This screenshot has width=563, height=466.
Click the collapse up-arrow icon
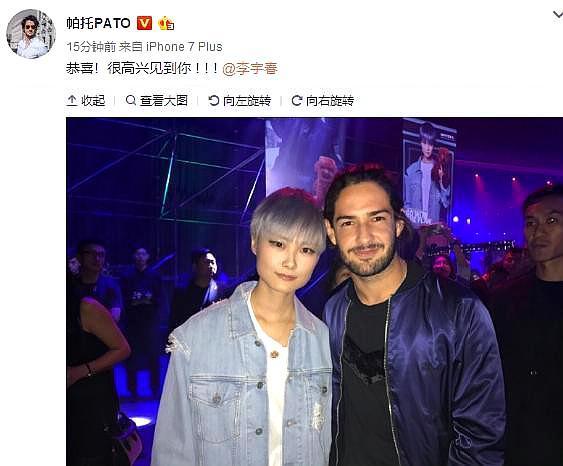click(72, 101)
